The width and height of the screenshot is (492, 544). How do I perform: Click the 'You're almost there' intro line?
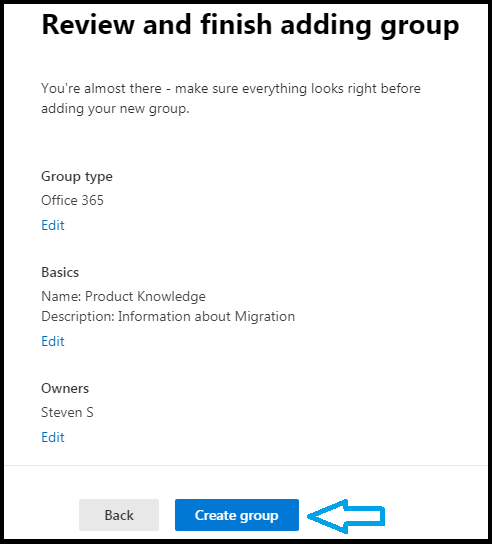pyautogui.click(x=231, y=89)
